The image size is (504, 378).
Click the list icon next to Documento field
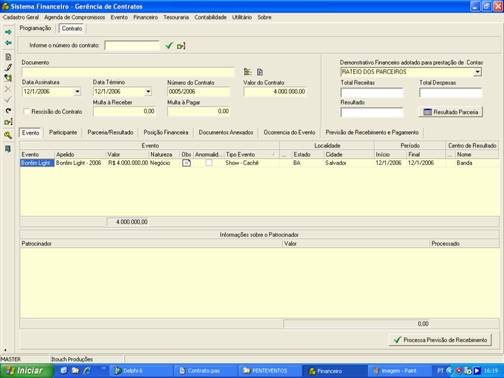[x=248, y=72]
